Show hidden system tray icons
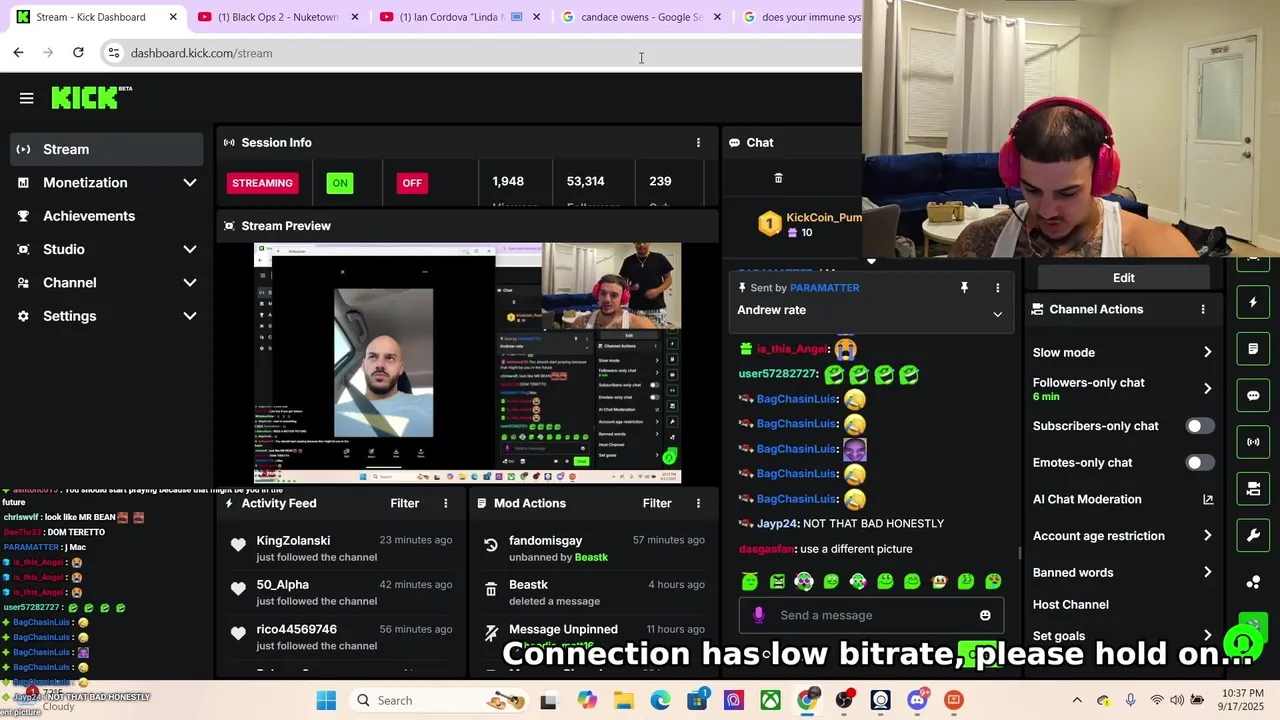 click(1077, 700)
